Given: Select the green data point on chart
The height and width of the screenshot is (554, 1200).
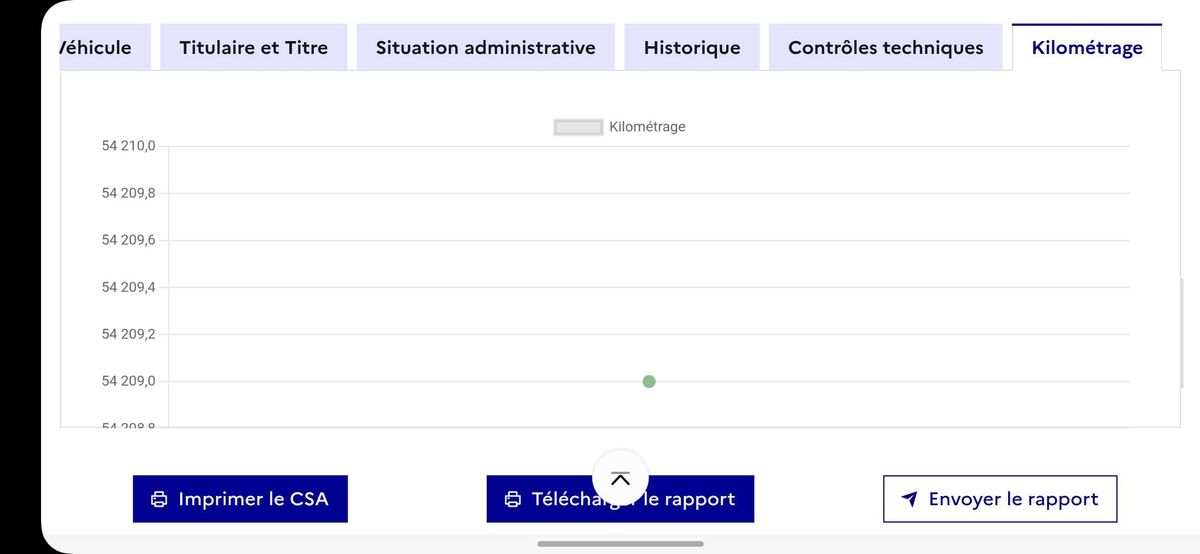Looking at the screenshot, I should tap(649, 381).
